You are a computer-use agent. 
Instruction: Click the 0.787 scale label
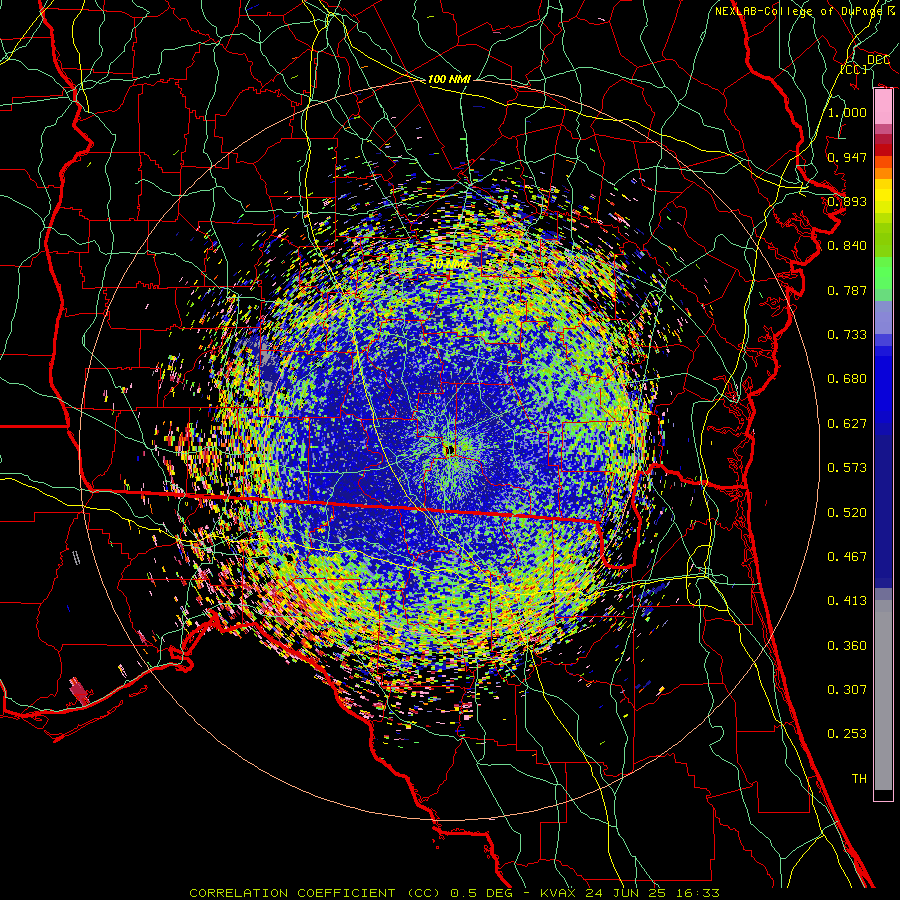click(x=847, y=290)
